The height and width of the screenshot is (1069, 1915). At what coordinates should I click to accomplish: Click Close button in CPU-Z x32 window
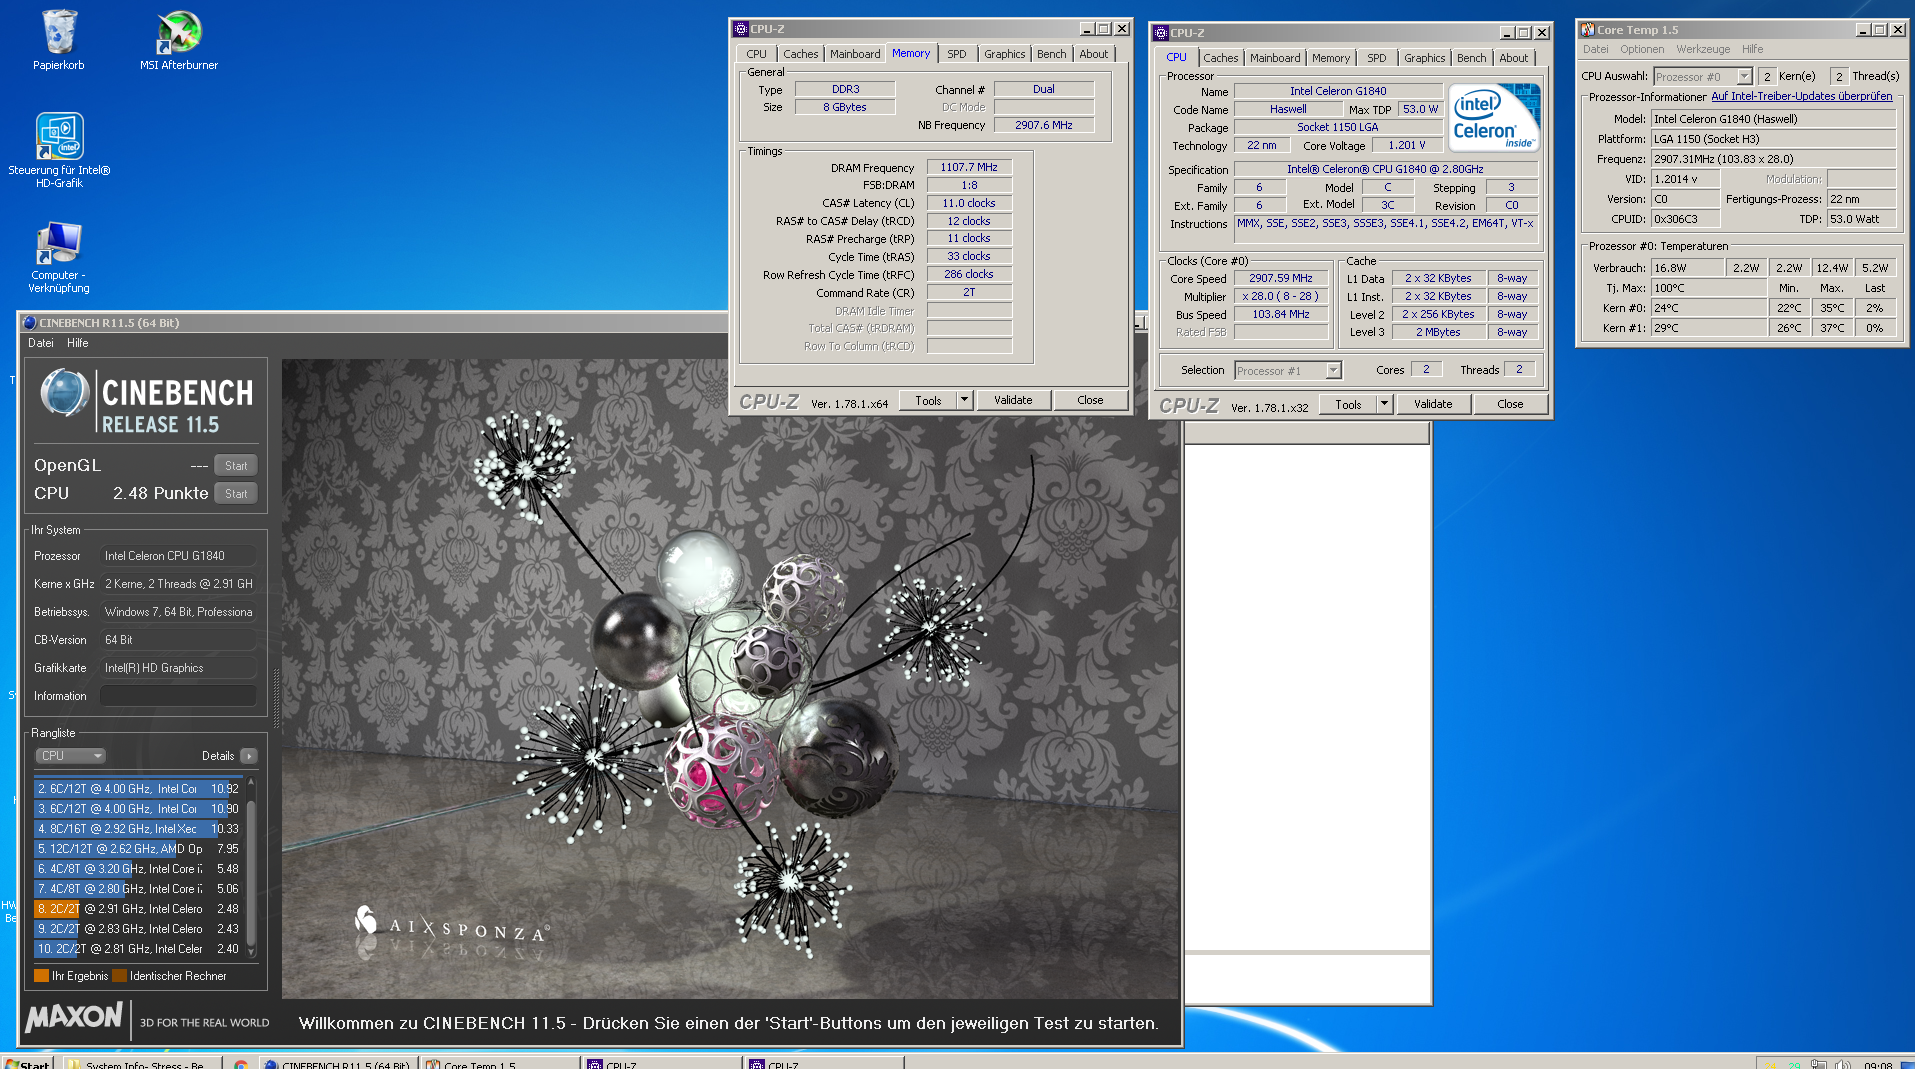pyautogui.click(x=1510, y=404)
